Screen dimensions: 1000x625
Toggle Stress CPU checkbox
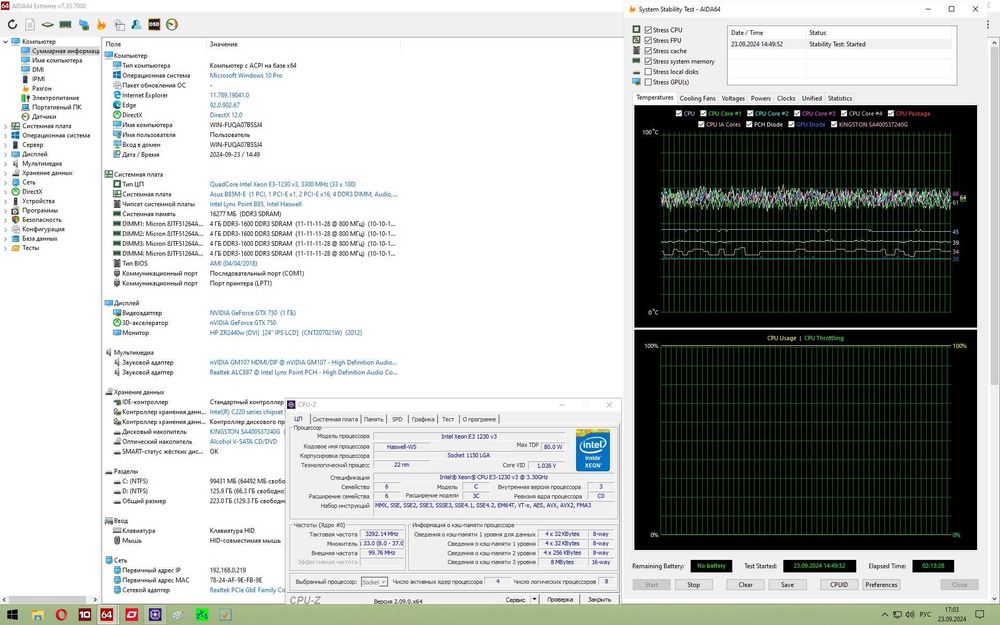648,30
